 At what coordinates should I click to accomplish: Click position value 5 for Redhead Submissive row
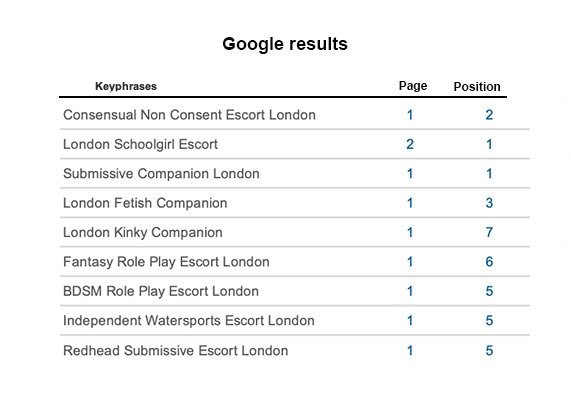[489, 350]
